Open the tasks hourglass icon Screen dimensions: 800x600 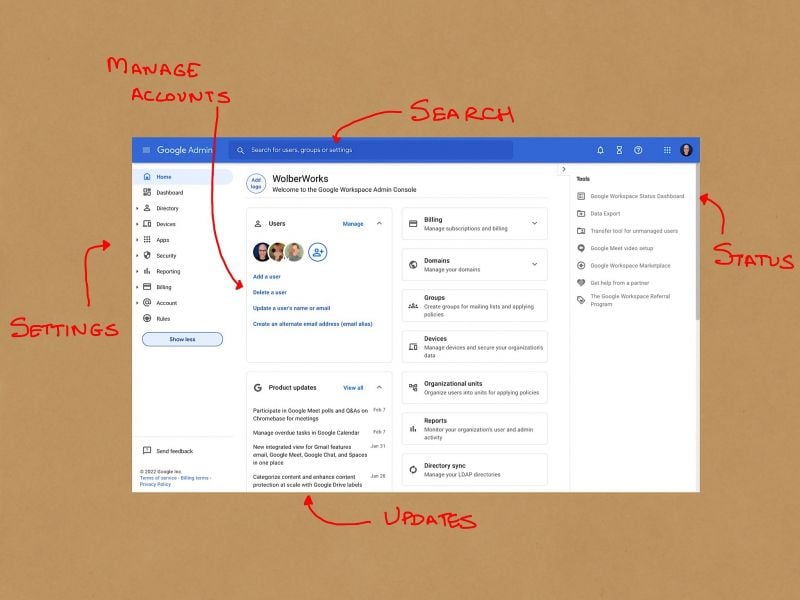tap(619, 150)
